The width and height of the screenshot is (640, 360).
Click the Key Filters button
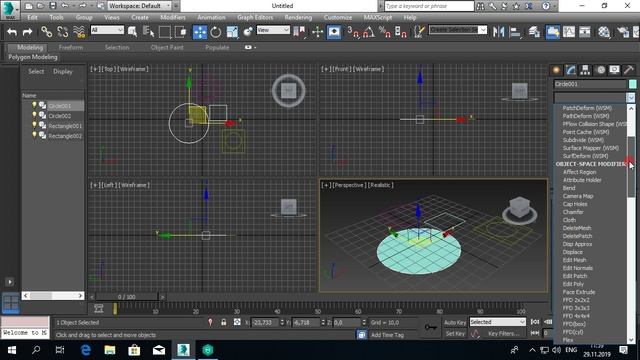point(504,333)
